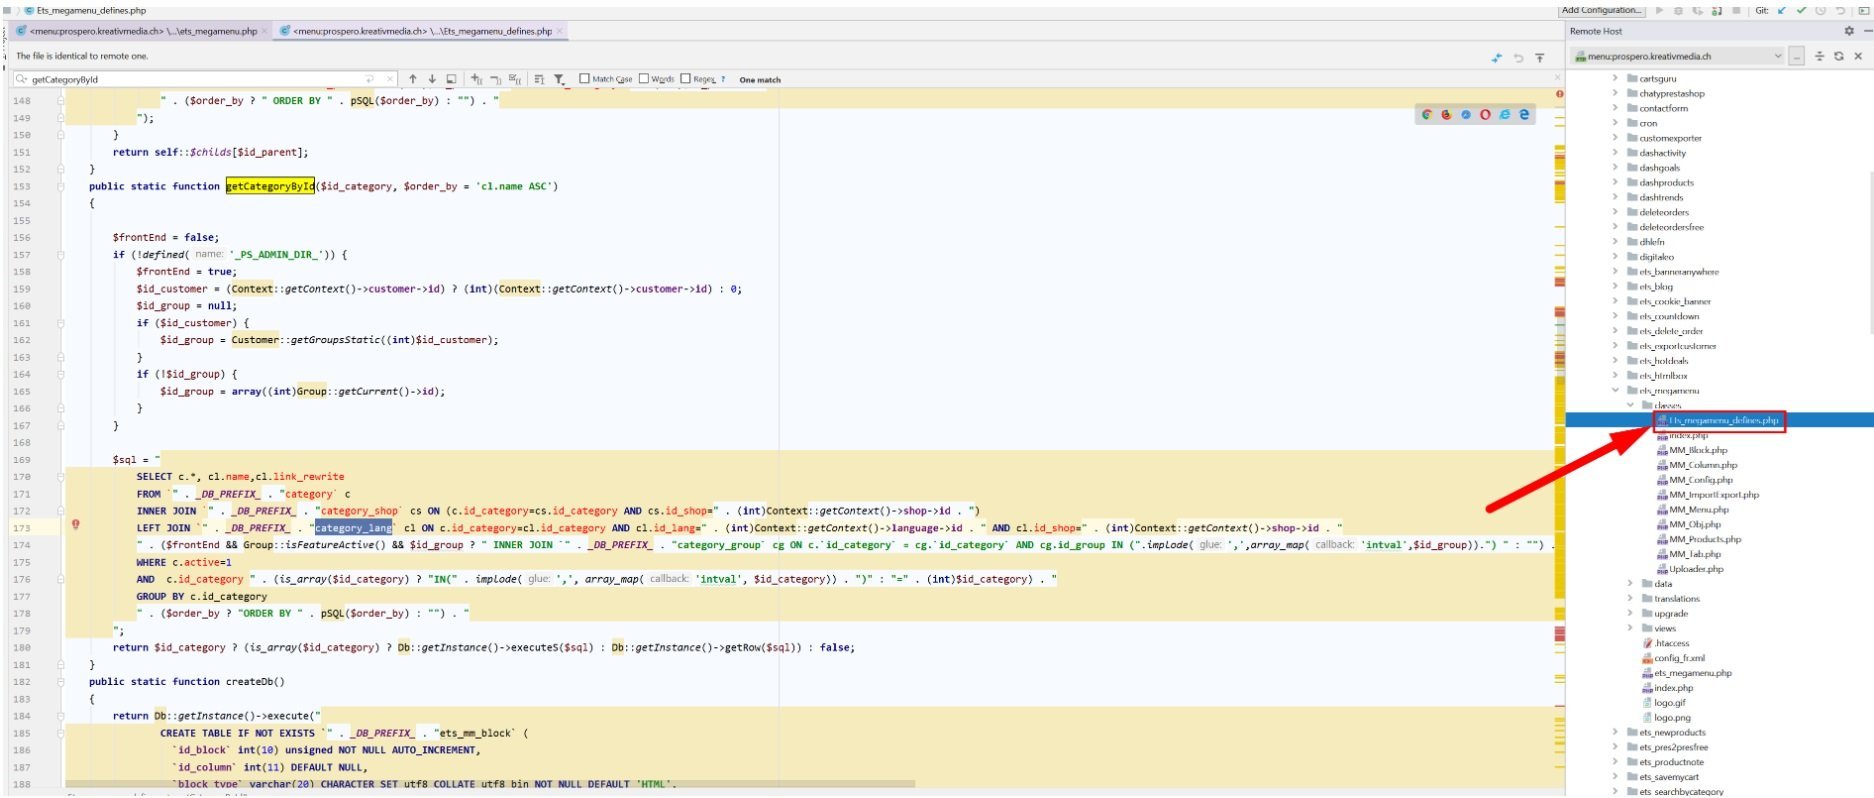Switch to the ets_megamenu.php editor tab

(143, 31)
